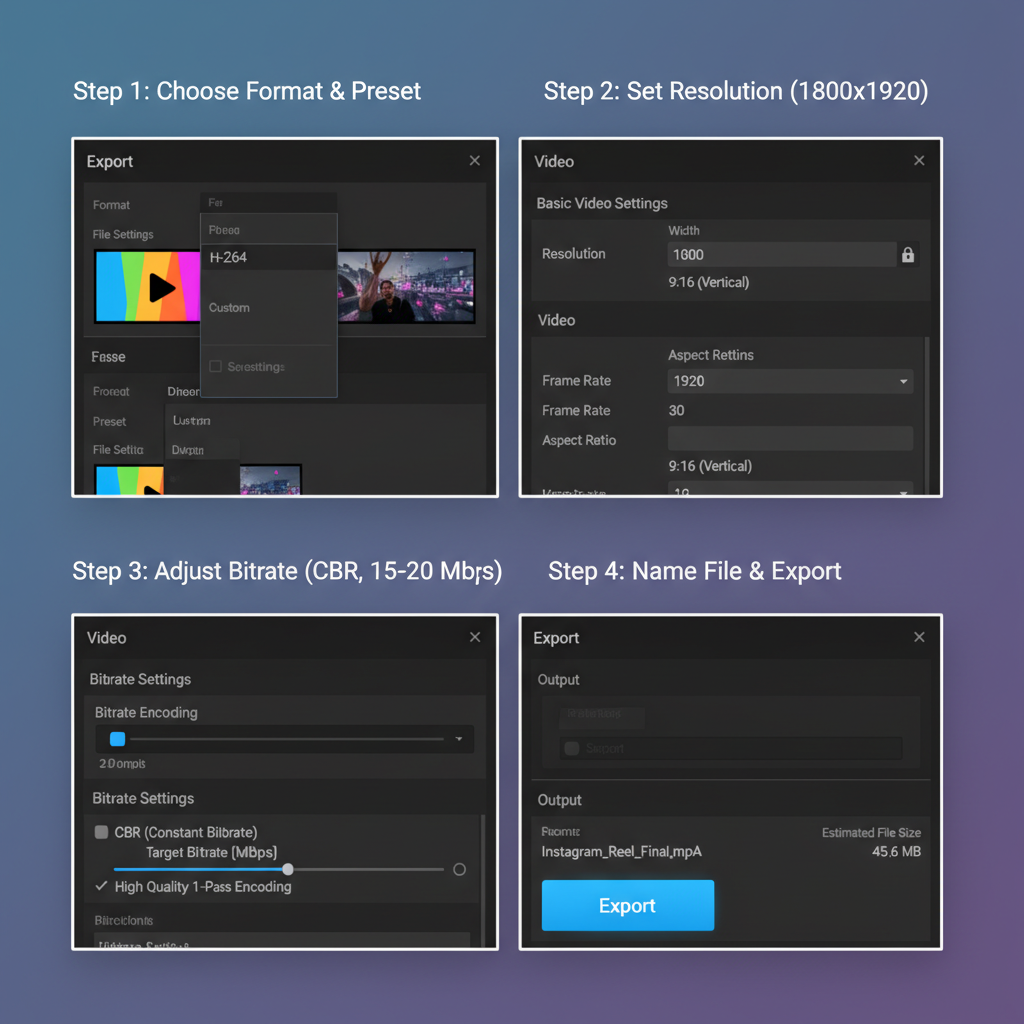Click the scrollbar in the Step 2 Video panel
This screenshot has width=1024, height=1024.
(x=926, y=415)
